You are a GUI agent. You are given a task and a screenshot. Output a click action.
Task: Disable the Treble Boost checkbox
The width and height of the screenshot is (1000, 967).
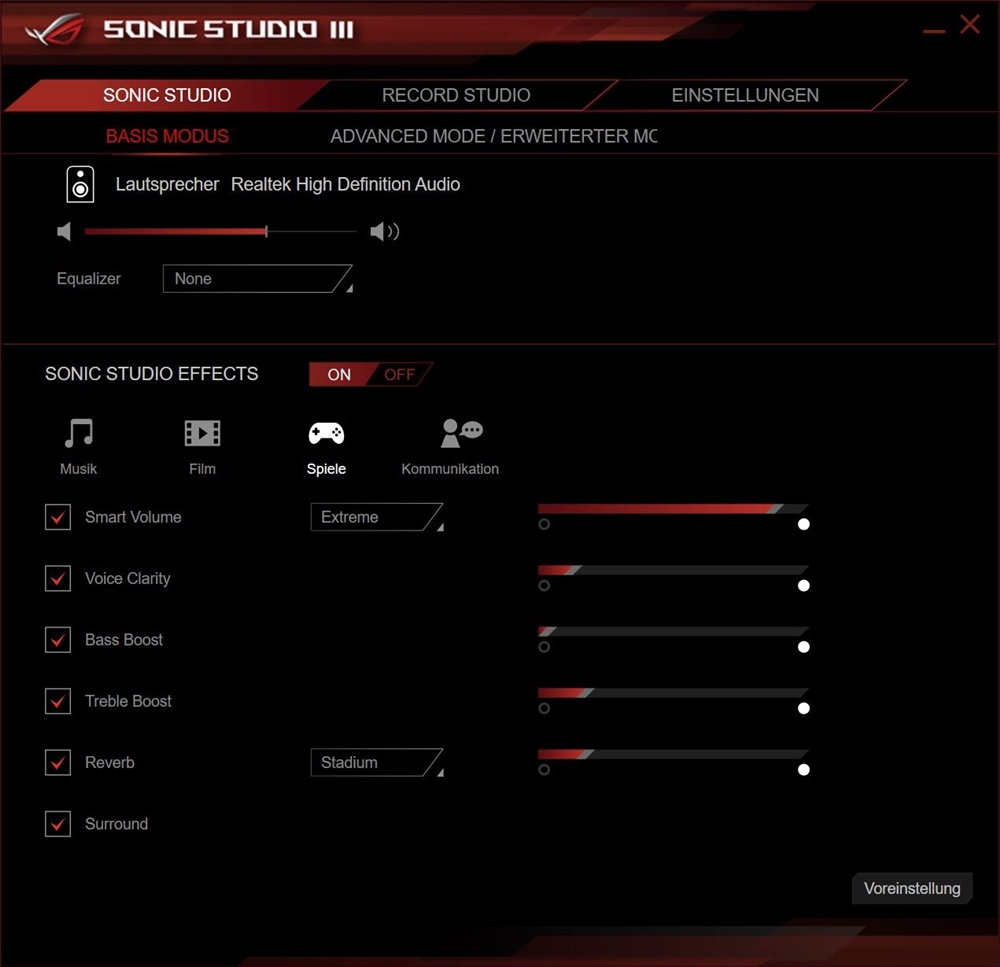coord(58,701)
